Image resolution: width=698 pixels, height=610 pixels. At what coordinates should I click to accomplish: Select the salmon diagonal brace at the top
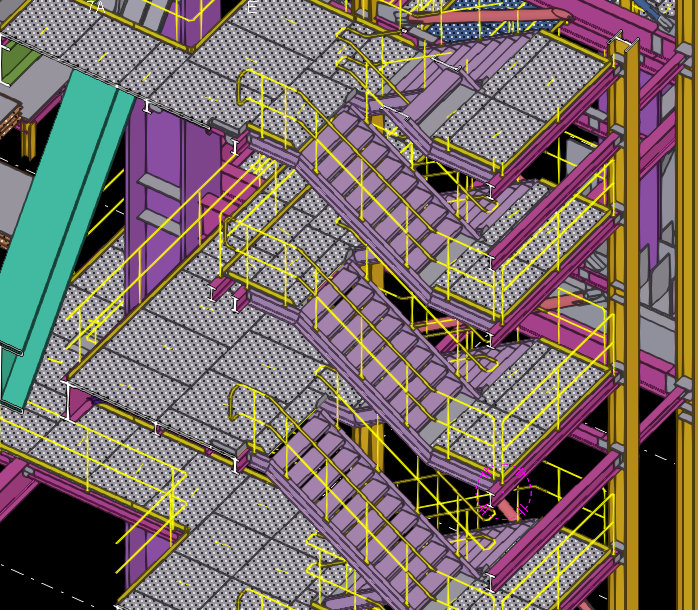pyautogui.click(x=490, y=17)
